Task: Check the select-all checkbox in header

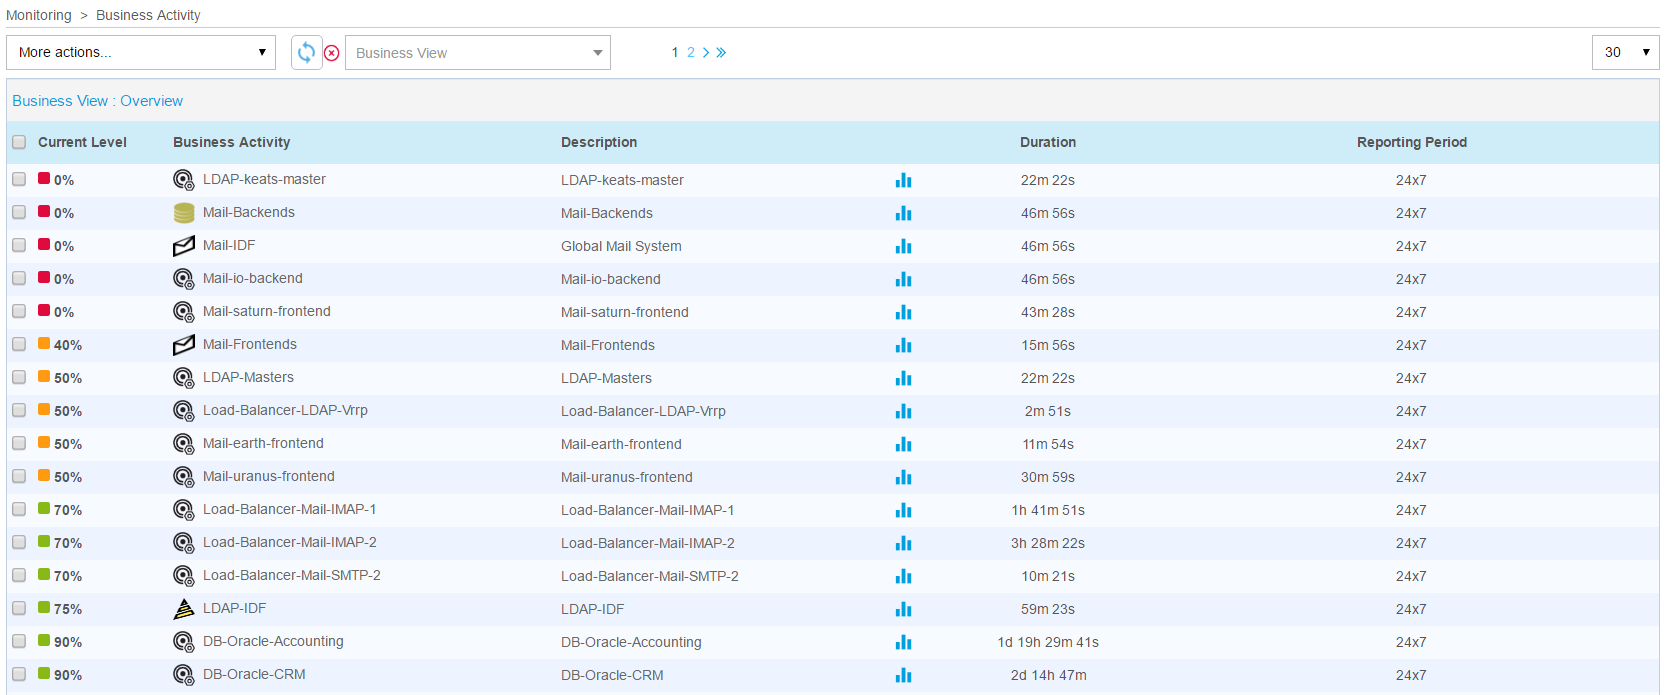Action: coord(19,142)
